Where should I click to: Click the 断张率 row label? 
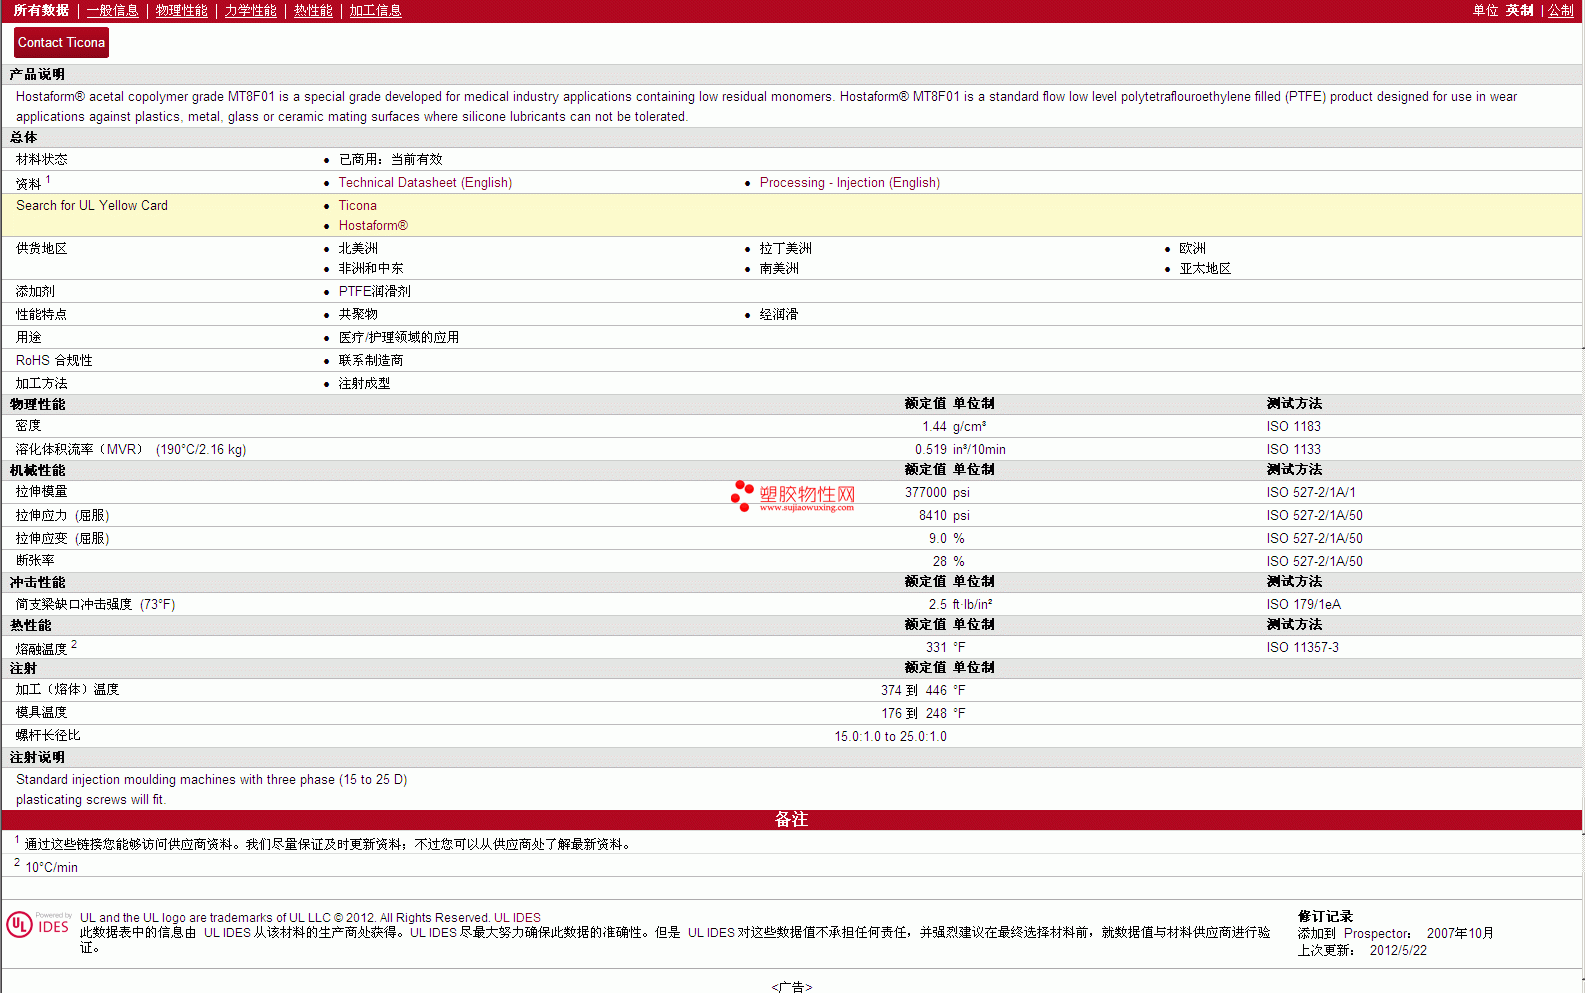(35, 561)
